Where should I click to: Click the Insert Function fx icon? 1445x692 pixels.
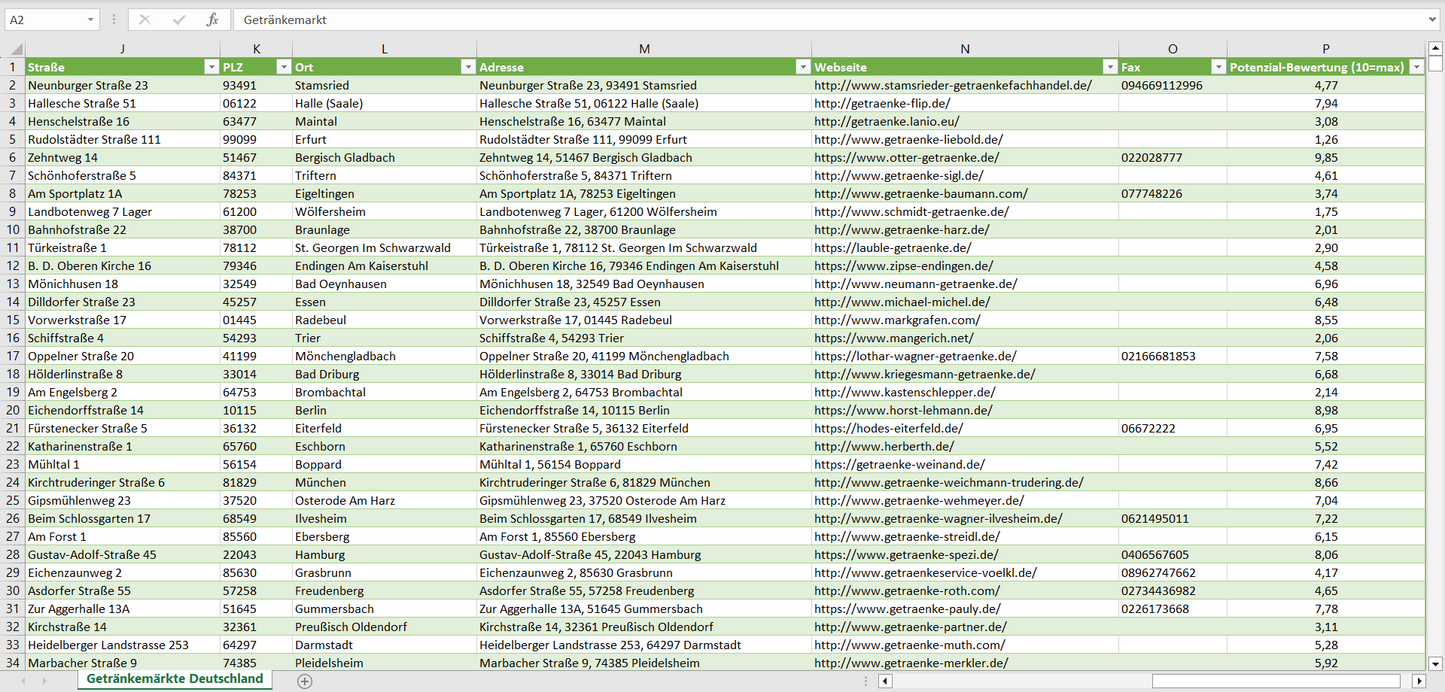point(212,20)
